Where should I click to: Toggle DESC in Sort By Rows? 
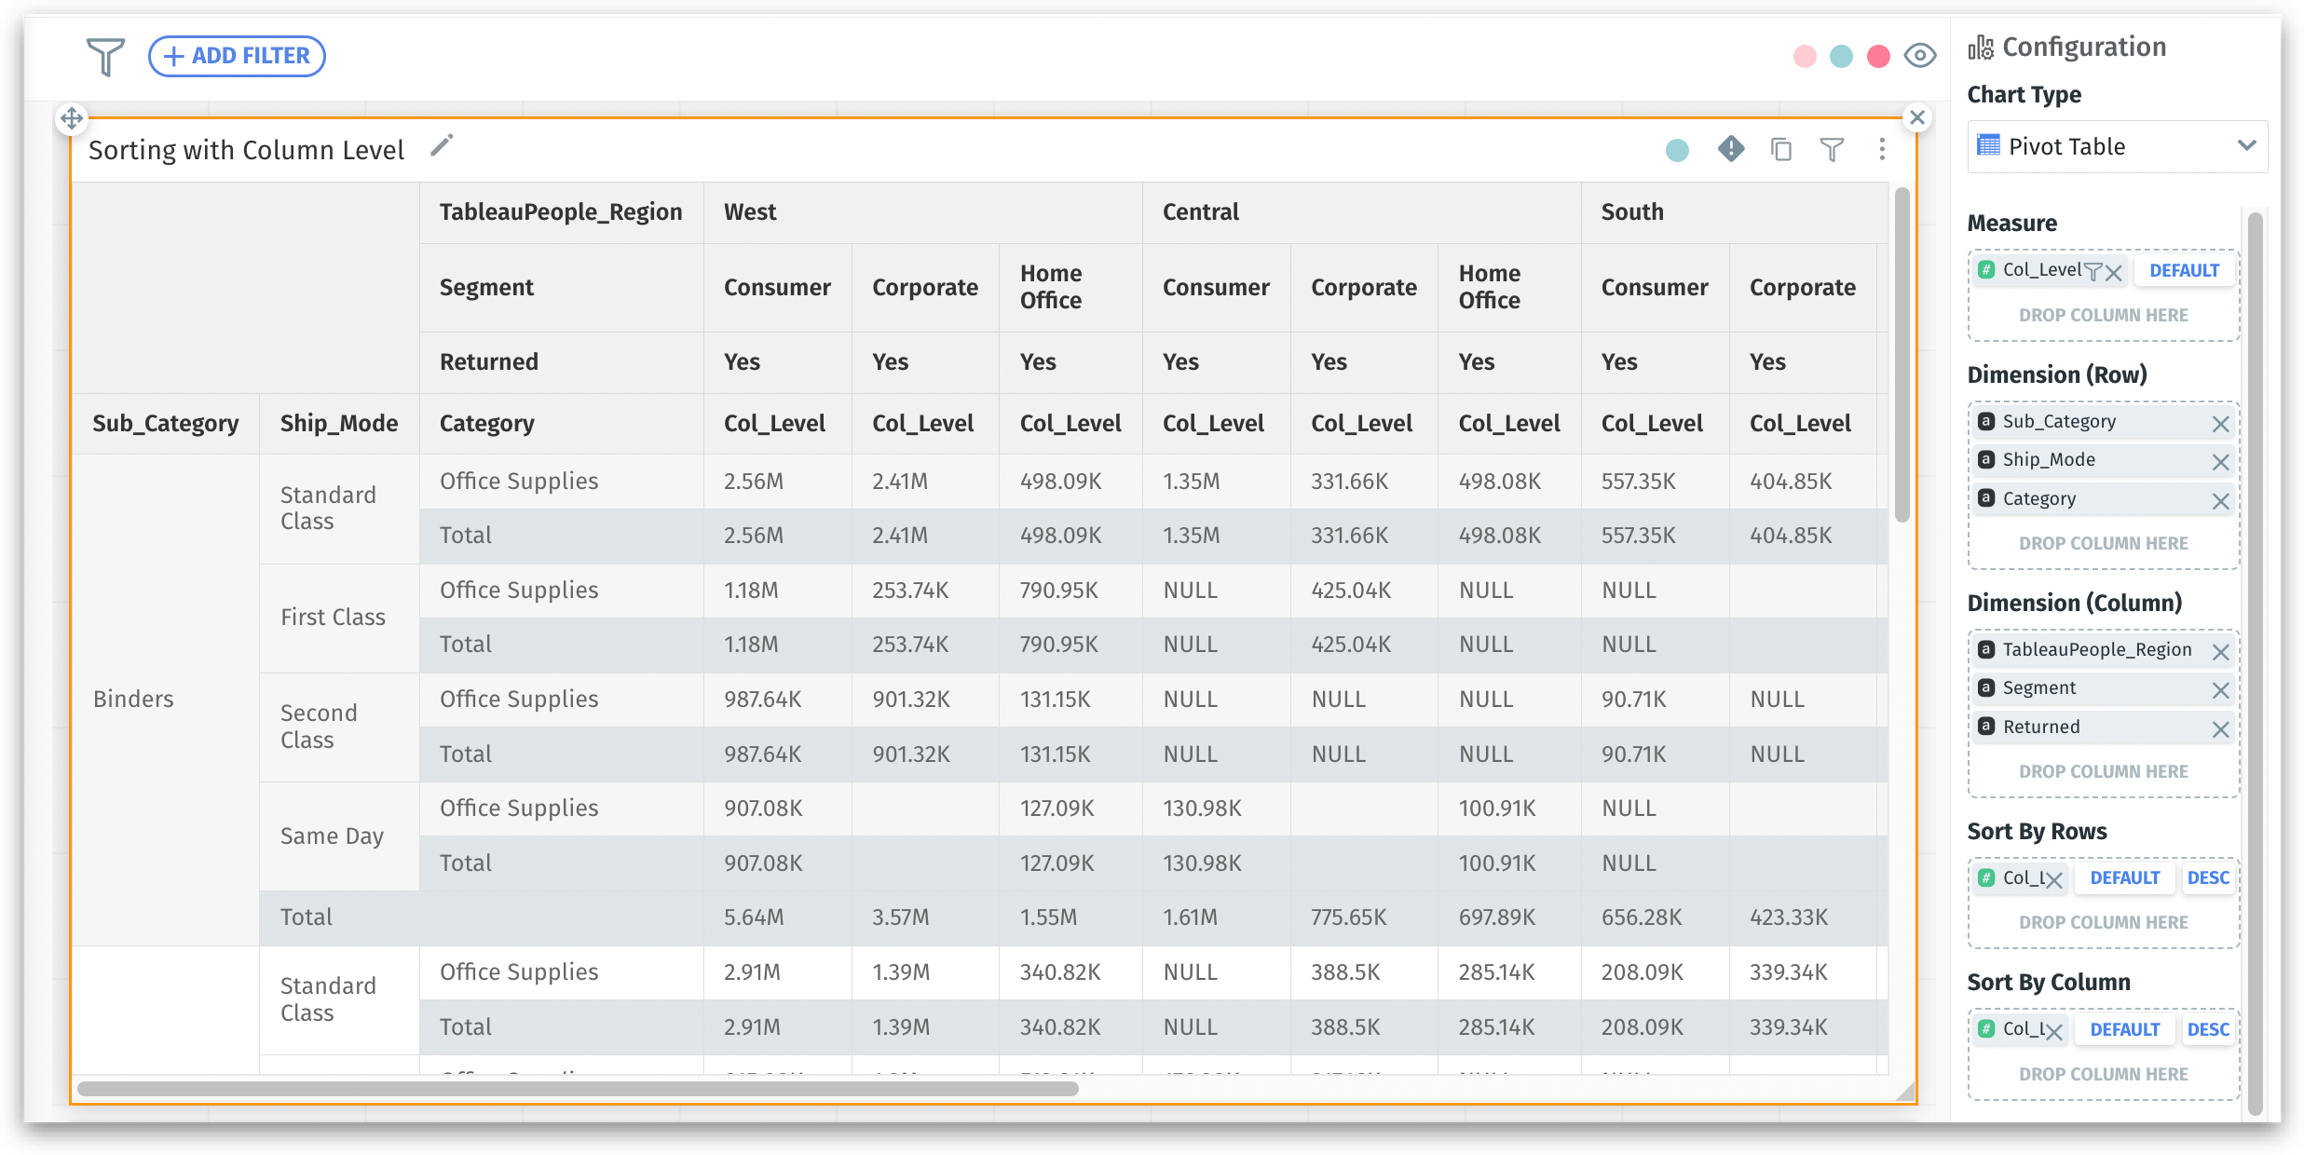tap(2208, 878)
